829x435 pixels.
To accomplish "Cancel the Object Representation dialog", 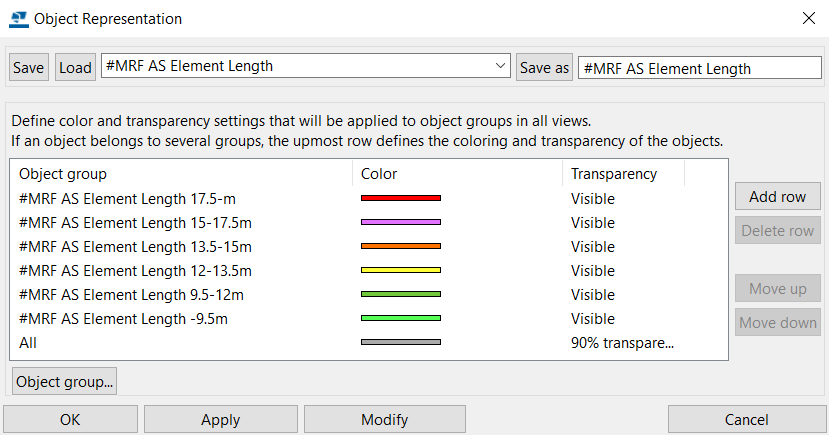I will click(747, 420).
